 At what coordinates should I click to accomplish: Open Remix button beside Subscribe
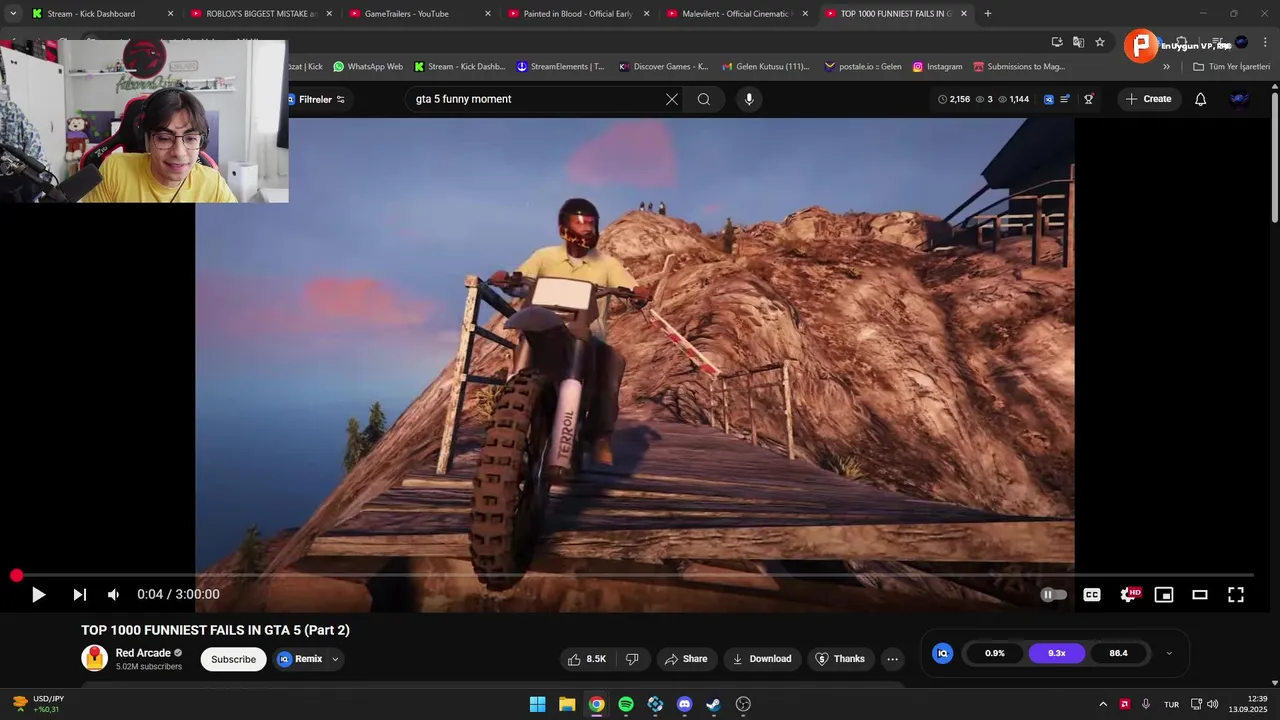(x=300, y=659)
